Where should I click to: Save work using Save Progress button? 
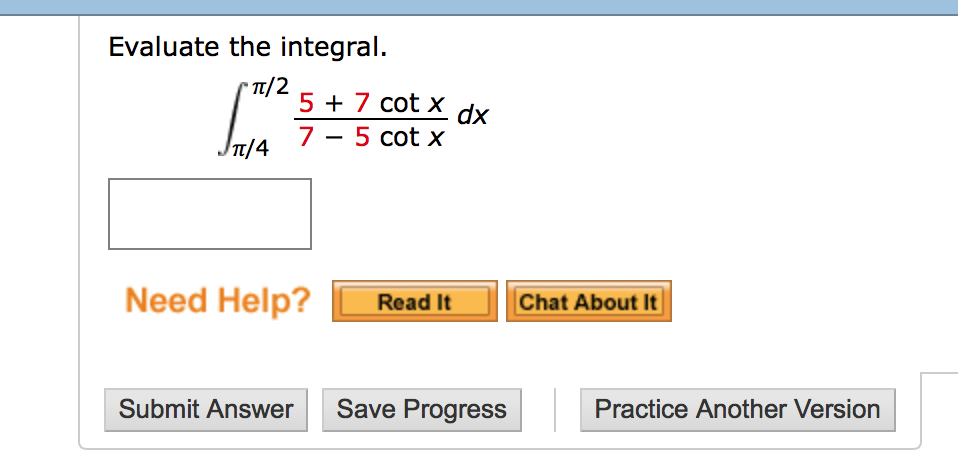(x=422, y=409)
